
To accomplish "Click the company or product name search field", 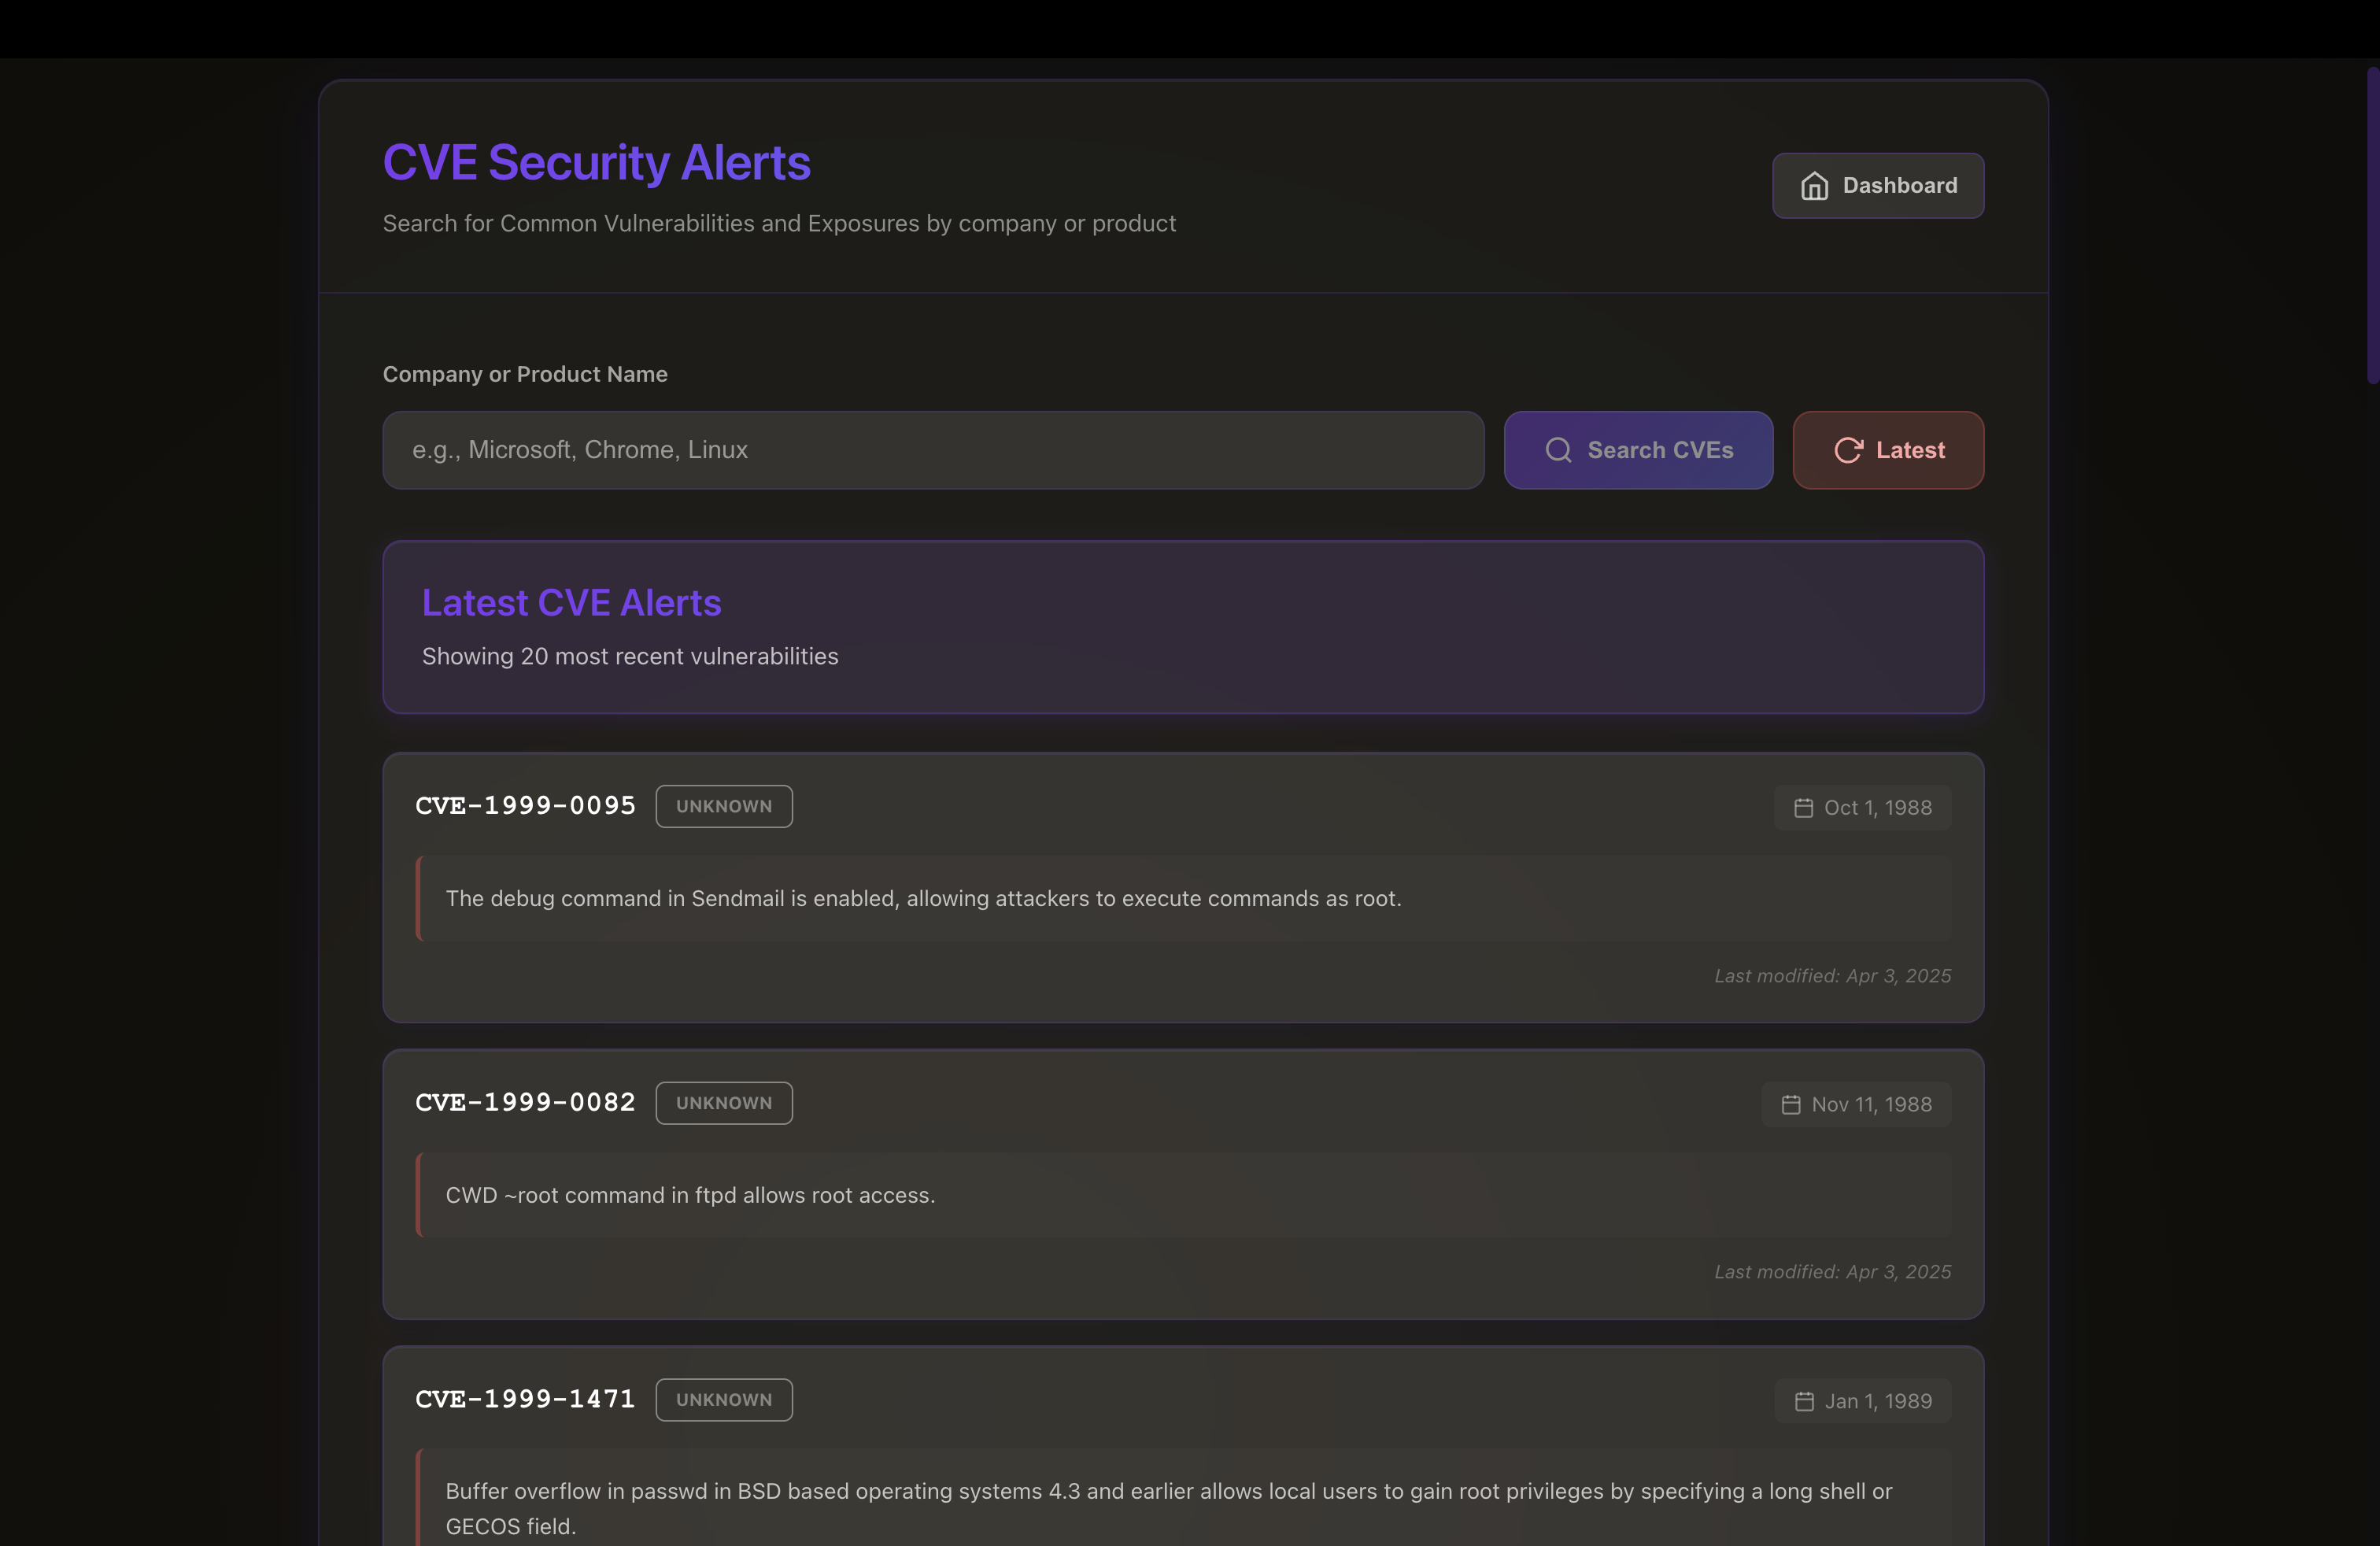I will click(x=932, y=450).
